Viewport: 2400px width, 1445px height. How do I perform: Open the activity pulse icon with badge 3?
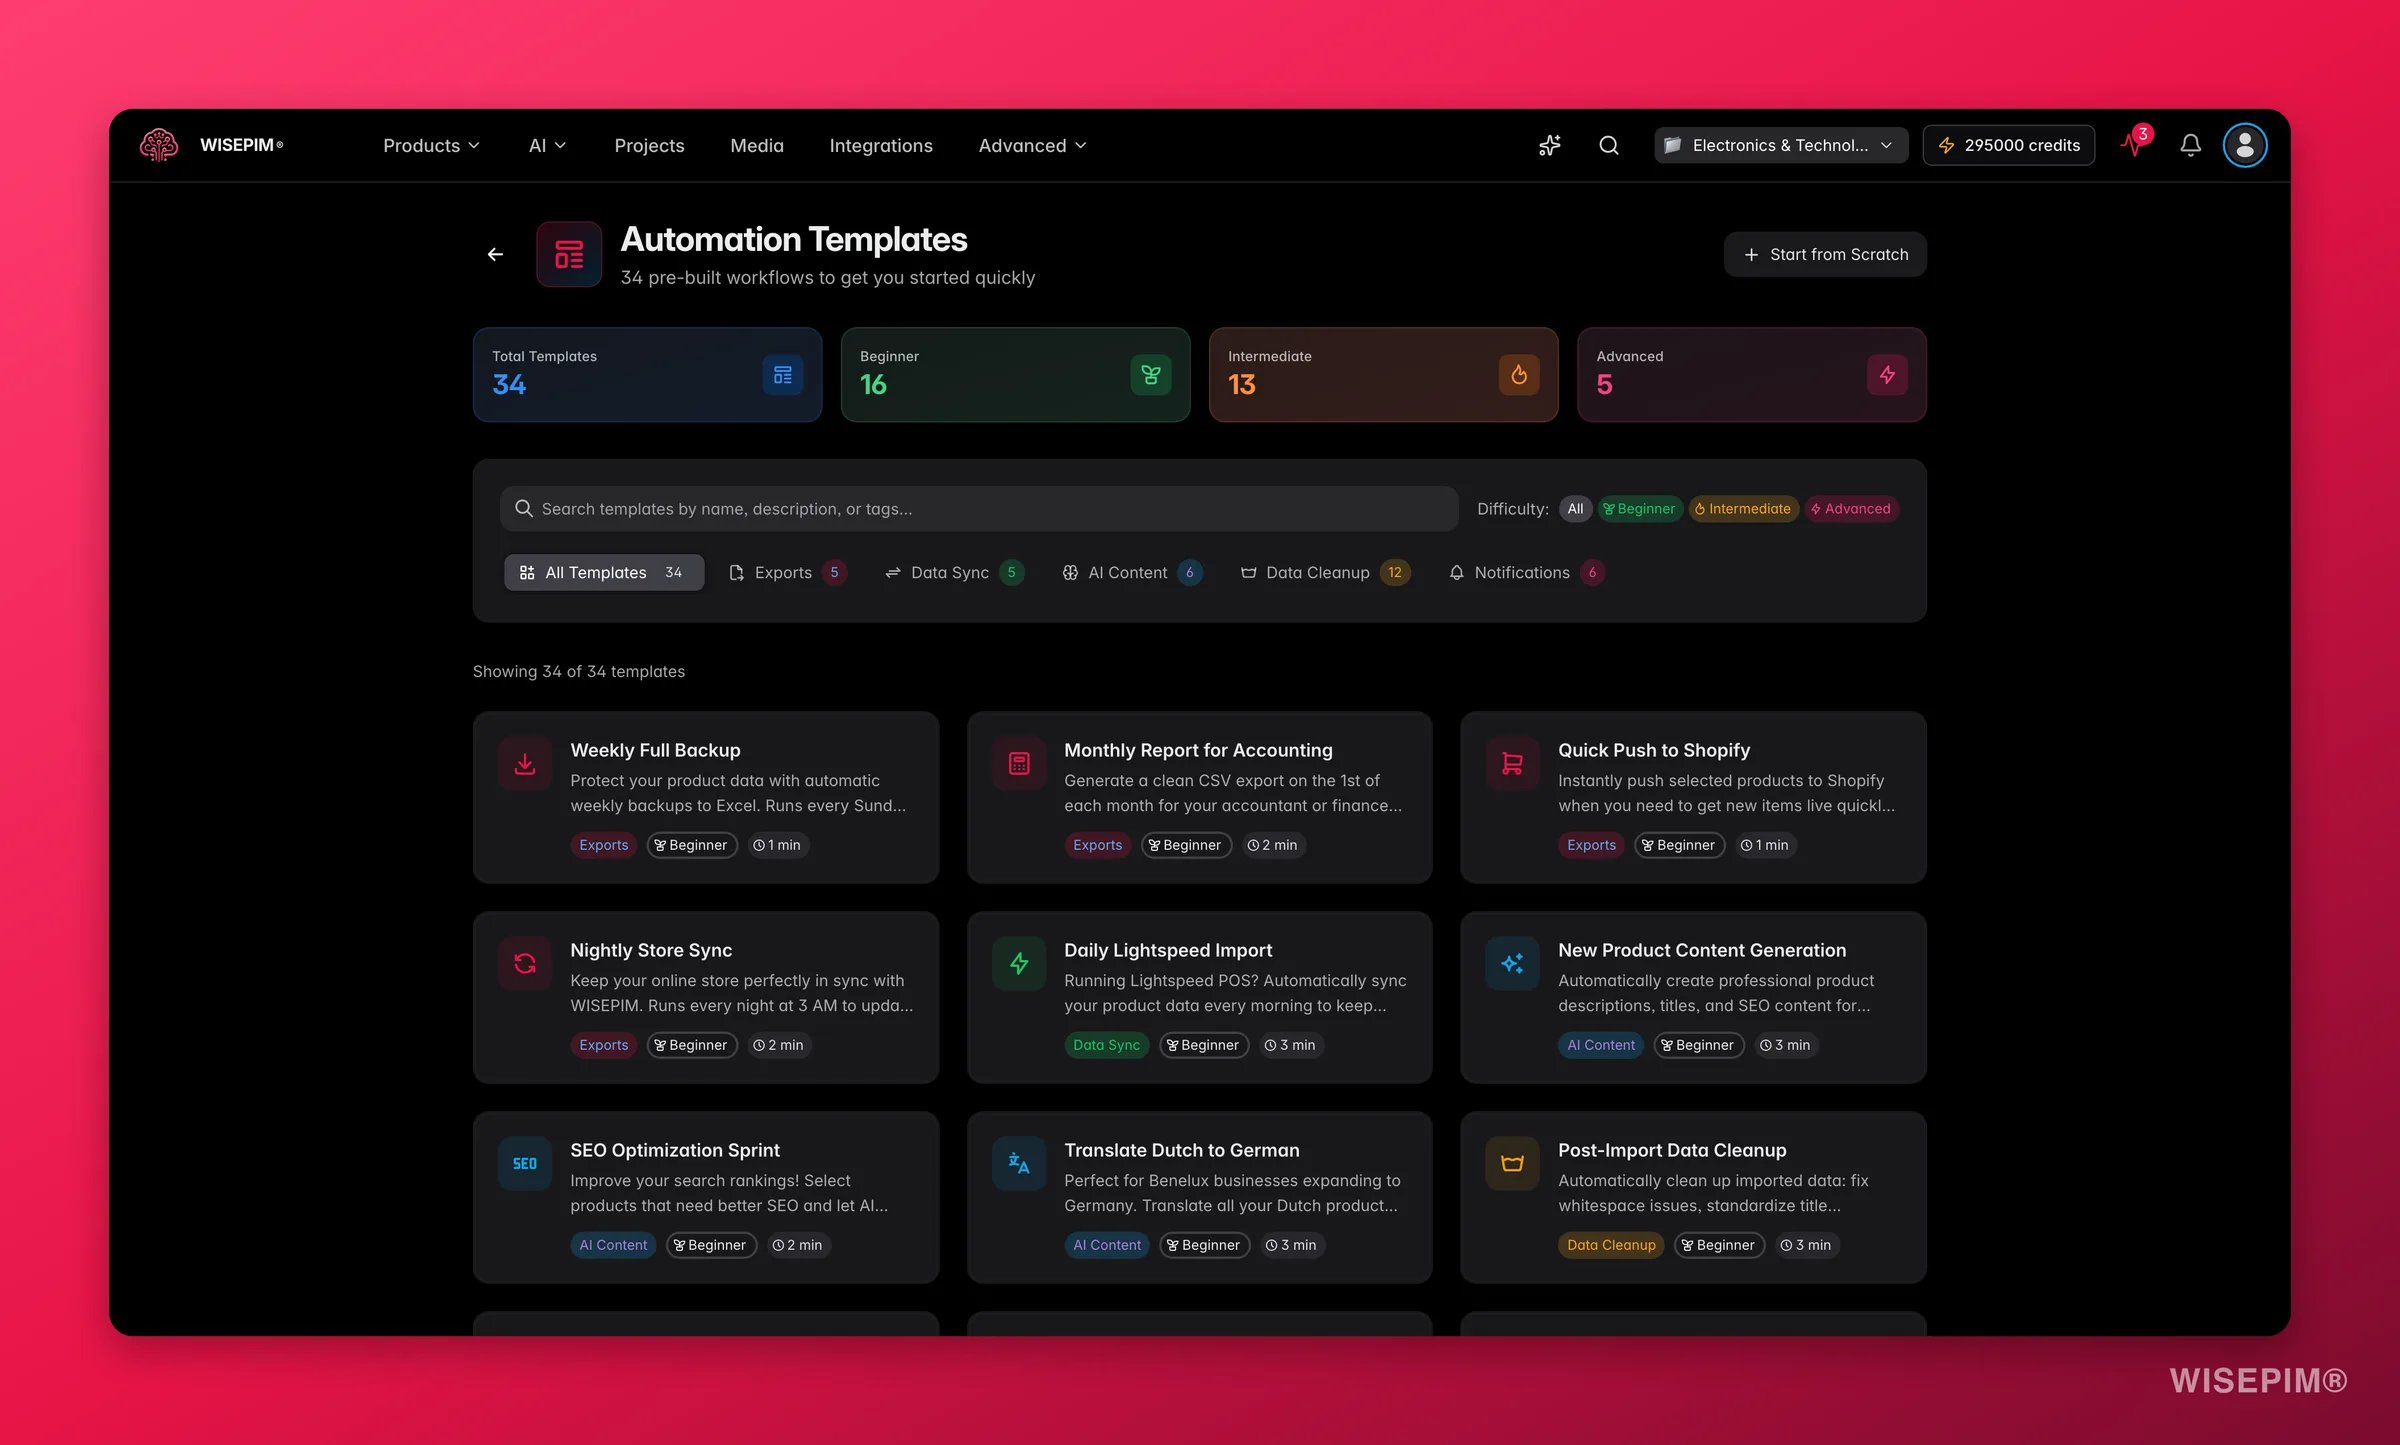2134,143
